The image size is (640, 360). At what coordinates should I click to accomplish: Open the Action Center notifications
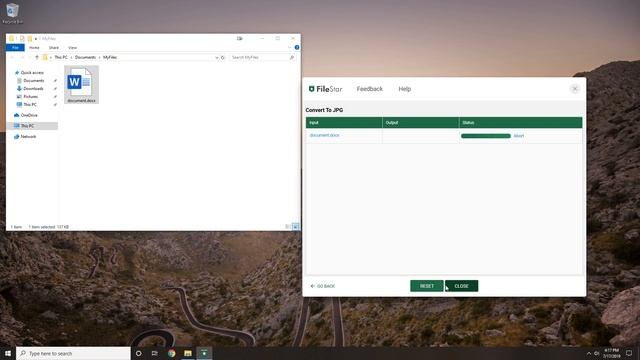tap(629, 353)
